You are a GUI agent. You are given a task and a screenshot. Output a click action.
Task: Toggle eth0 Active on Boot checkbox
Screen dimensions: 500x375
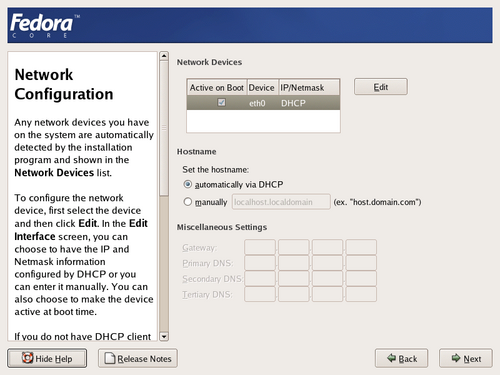(x=221, y=102)
